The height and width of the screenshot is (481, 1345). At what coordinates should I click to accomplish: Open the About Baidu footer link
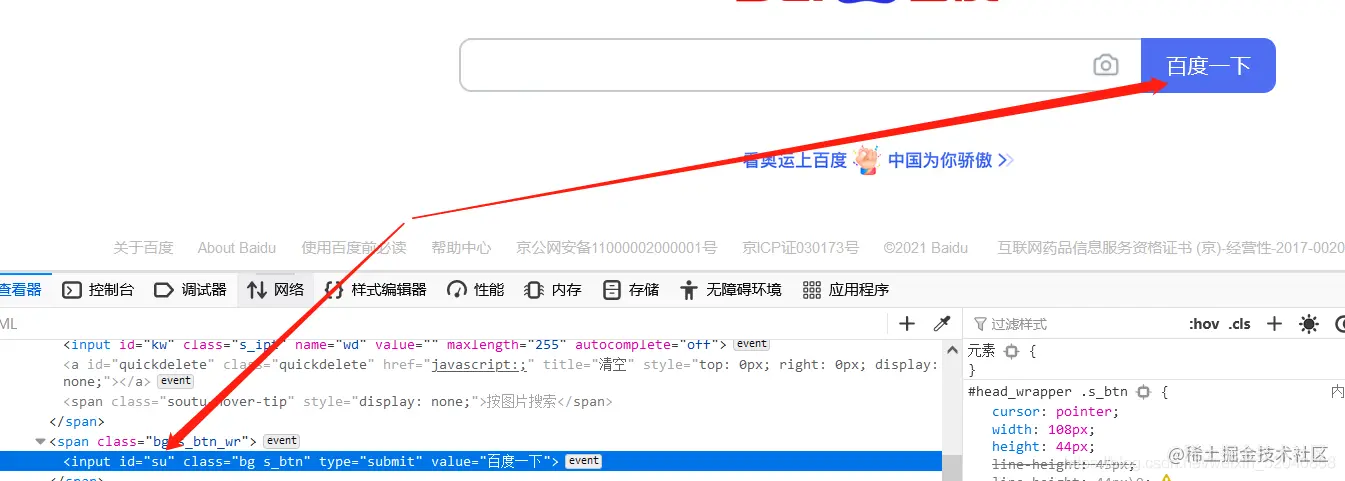[237, 248]
